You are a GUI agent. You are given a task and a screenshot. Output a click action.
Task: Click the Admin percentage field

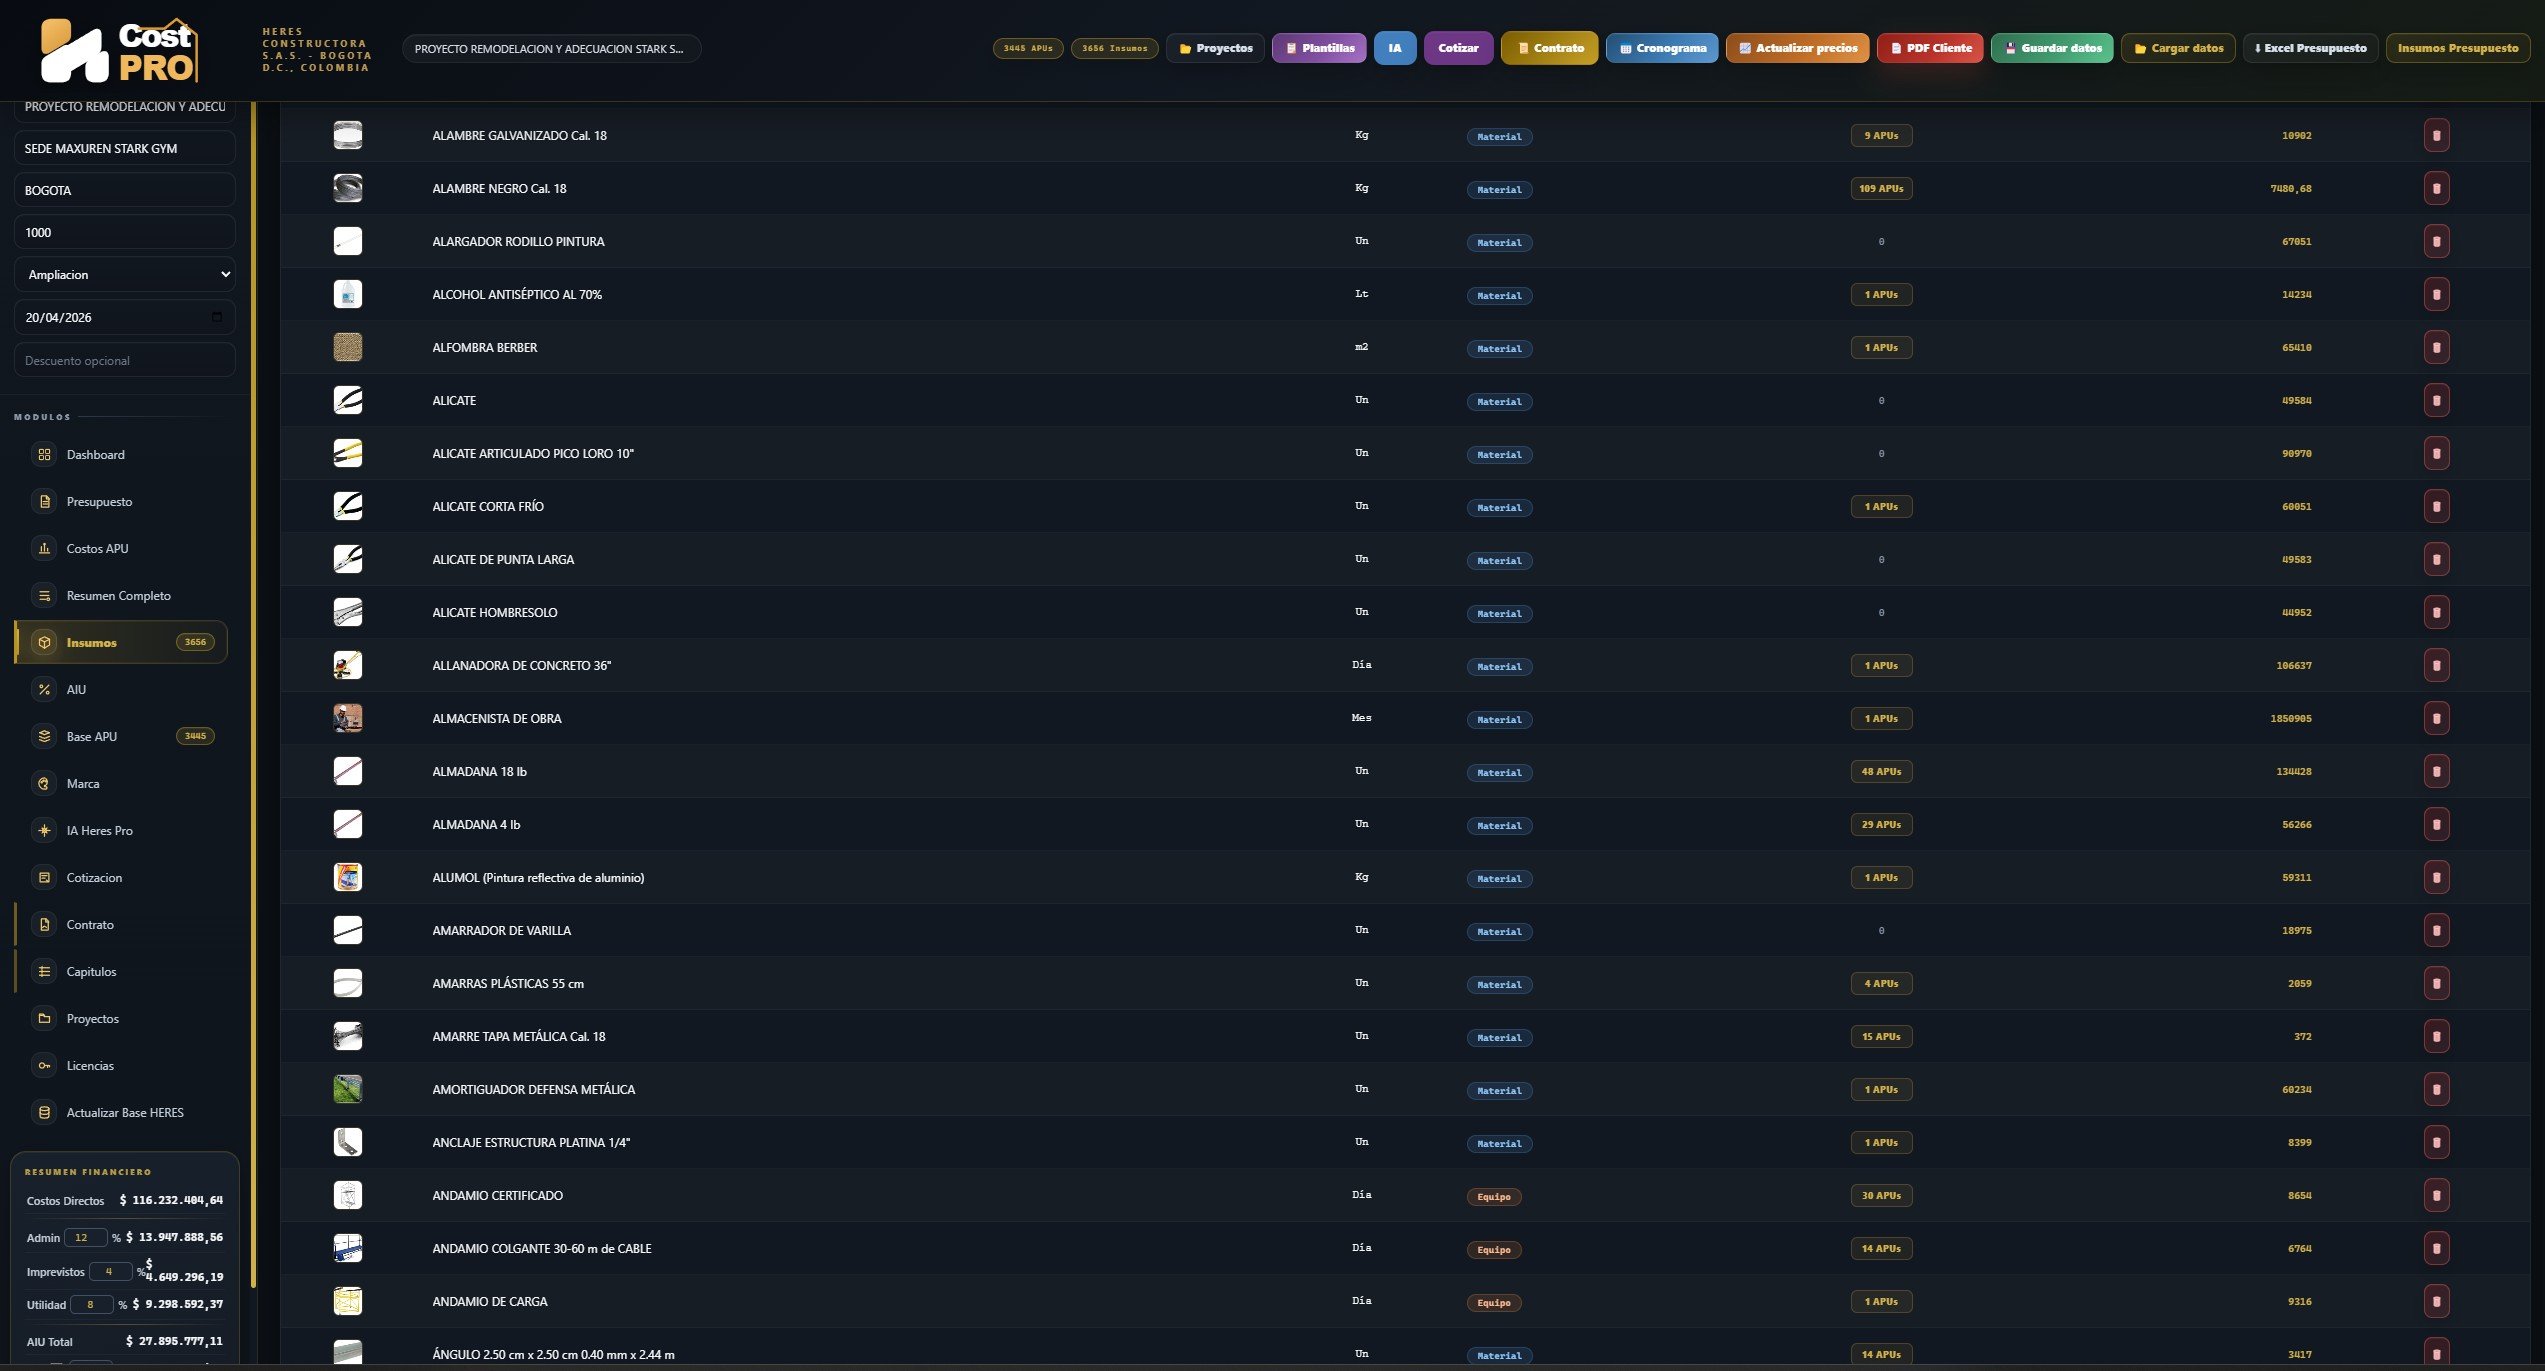tap(85, 1237)
